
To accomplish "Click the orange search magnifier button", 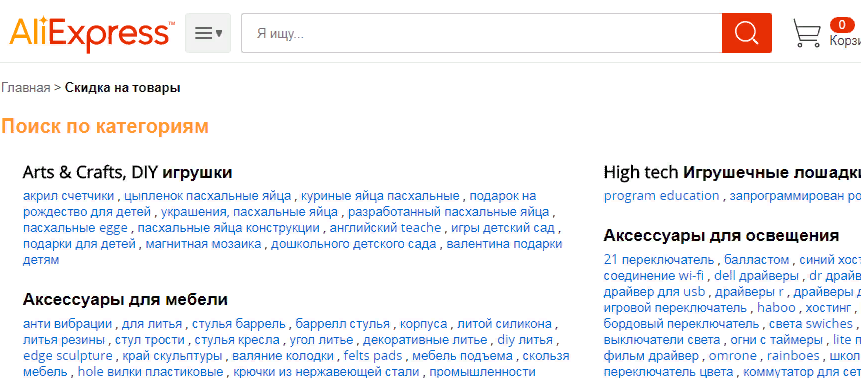I will [747, 34].
